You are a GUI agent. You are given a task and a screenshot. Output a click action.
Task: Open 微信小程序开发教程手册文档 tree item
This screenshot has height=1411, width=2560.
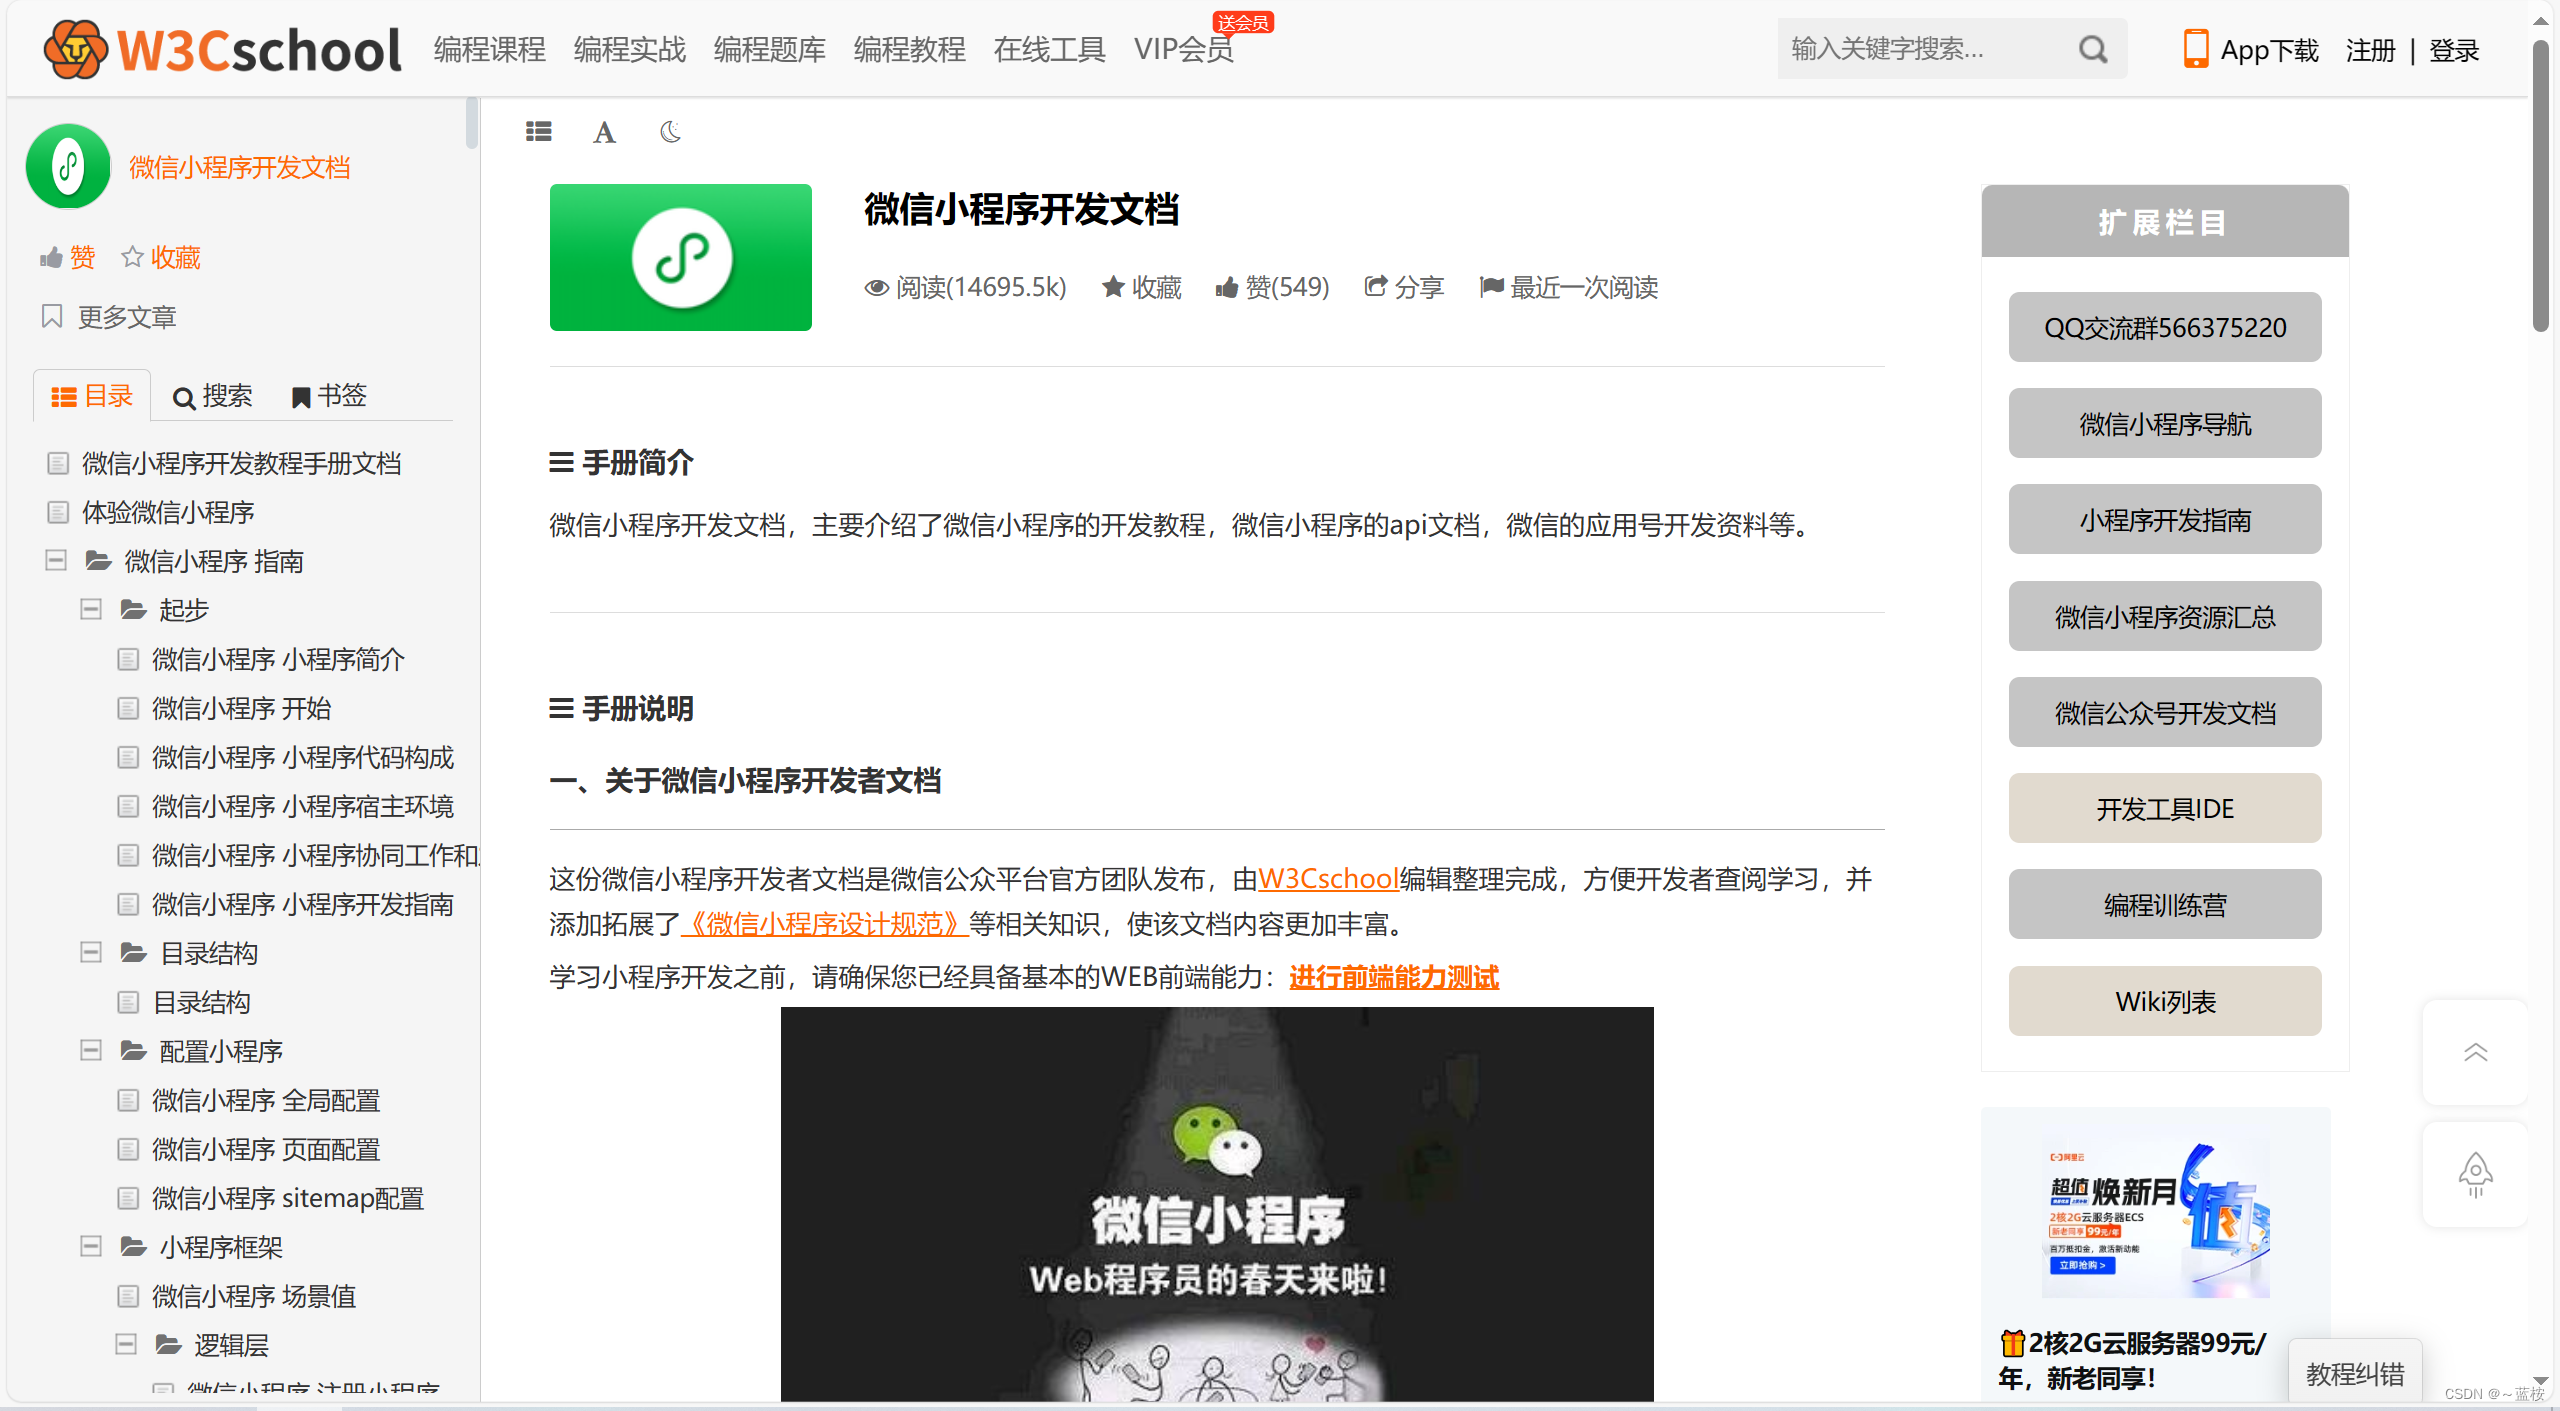[241, 462]
